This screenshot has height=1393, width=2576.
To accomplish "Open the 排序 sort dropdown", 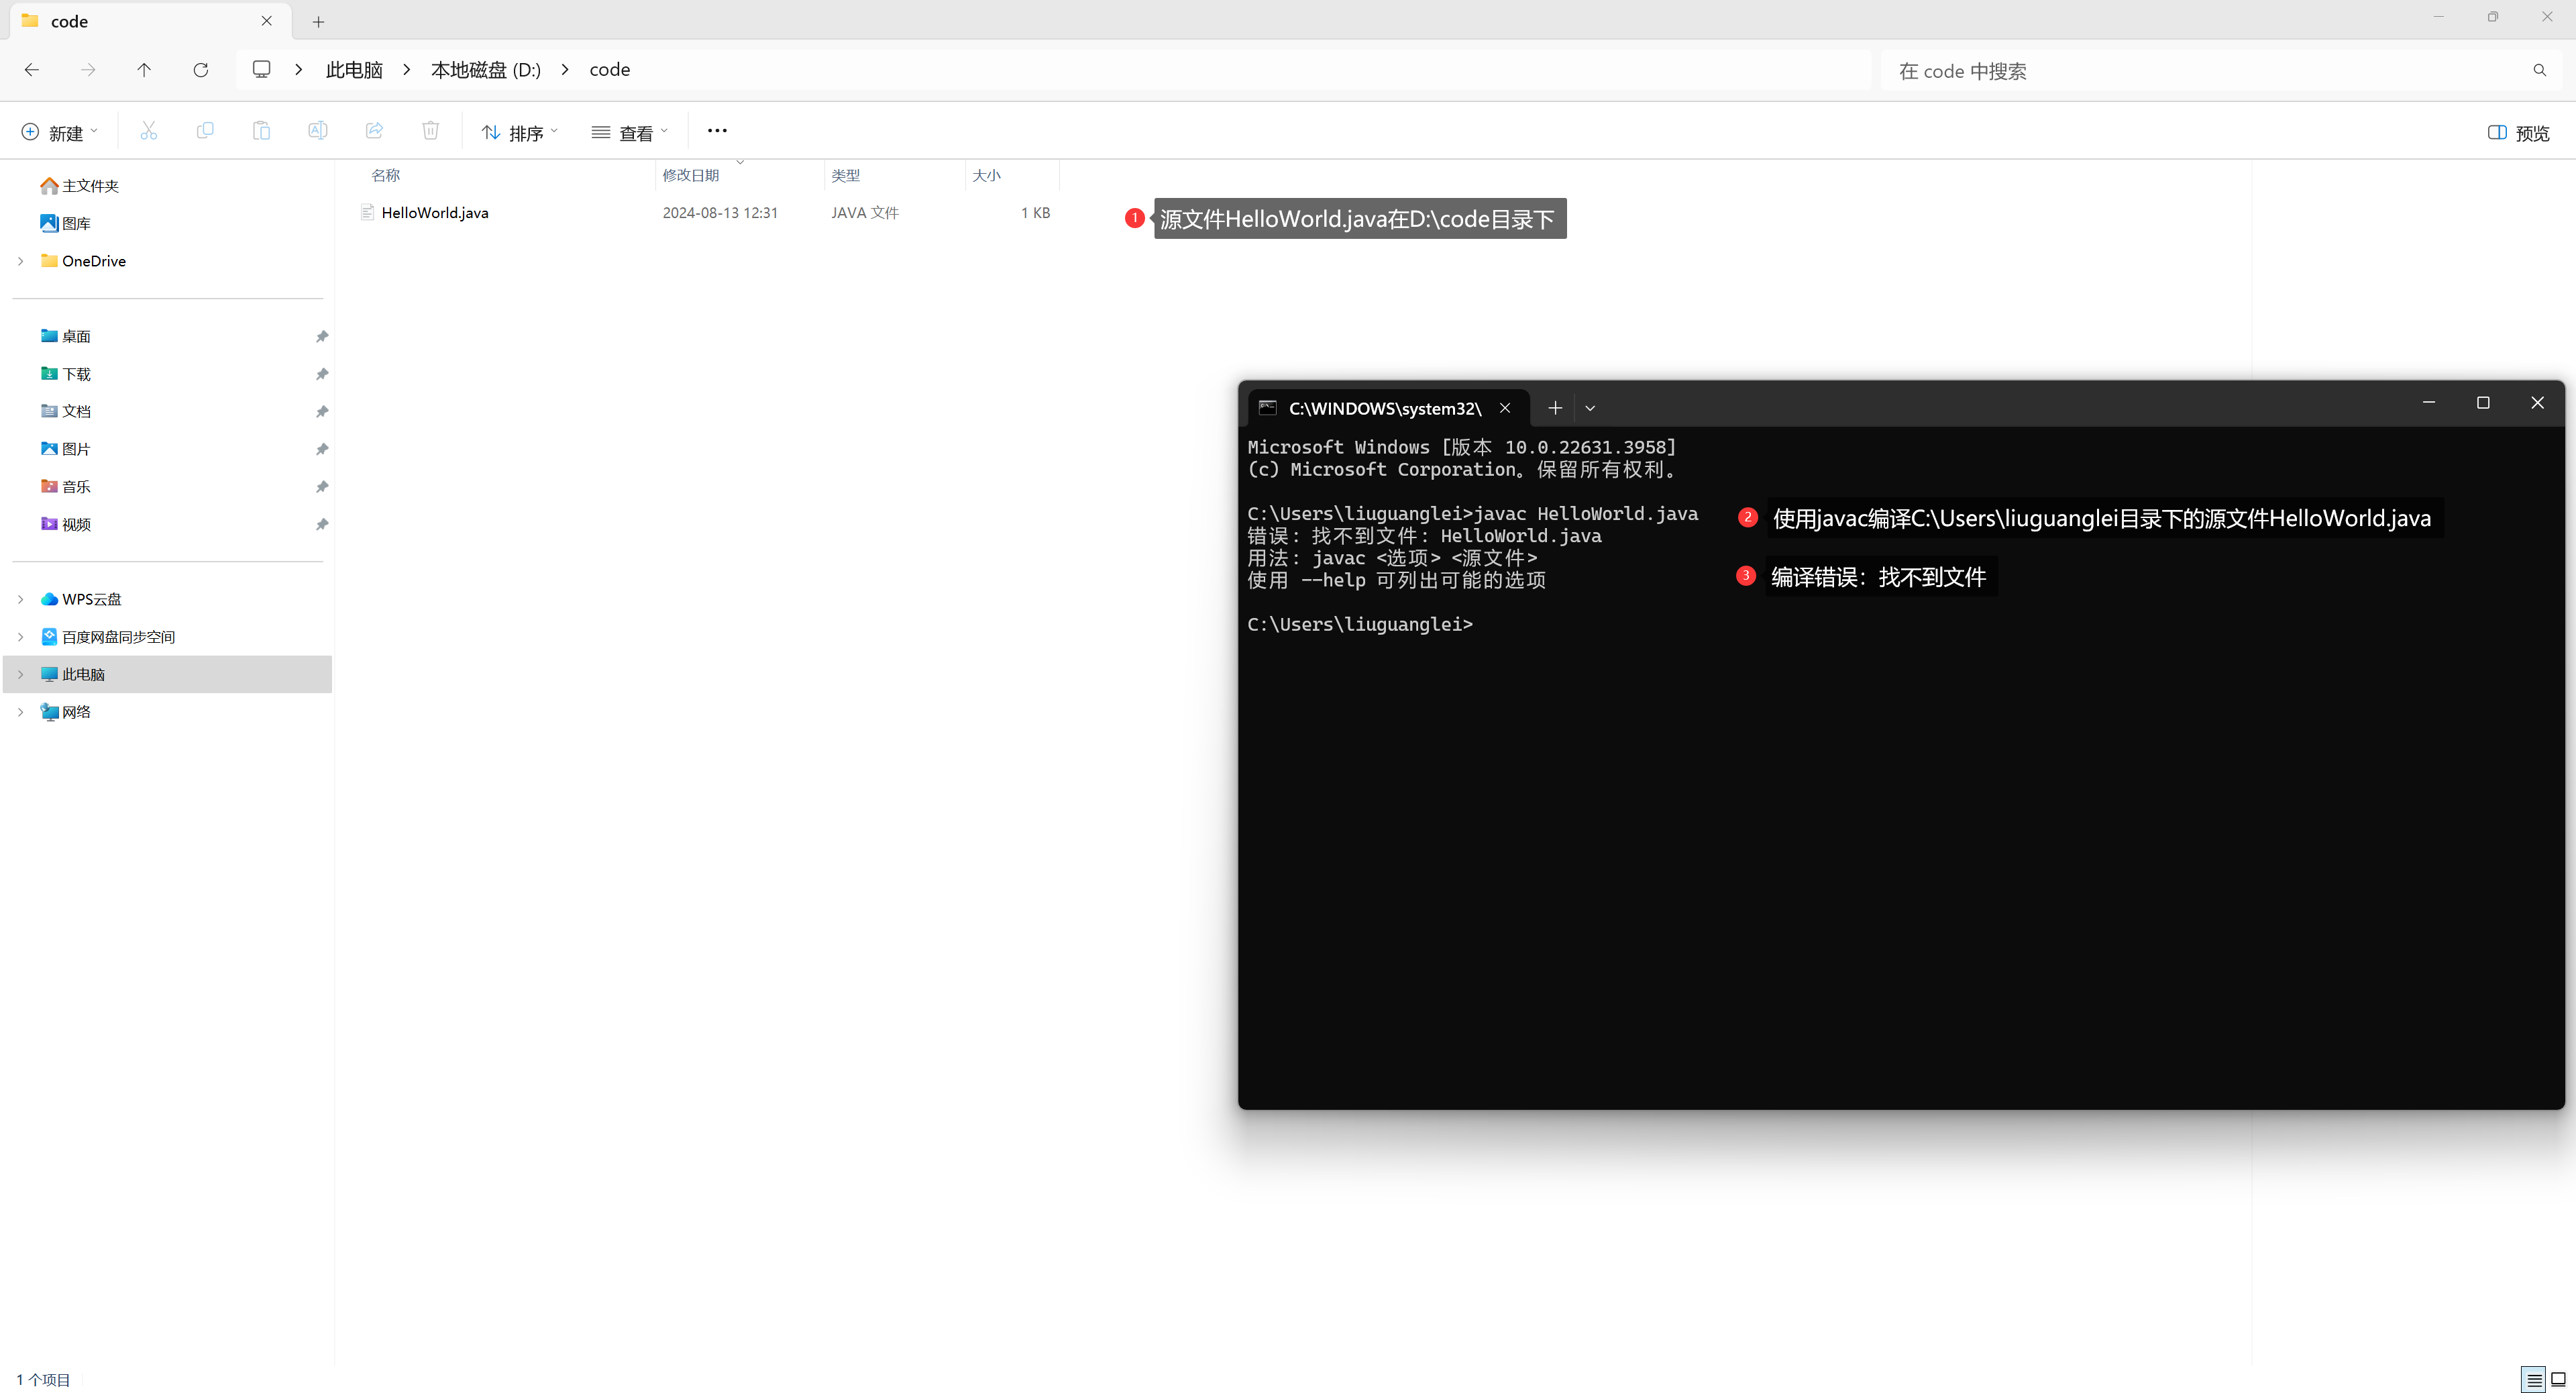I will [520, 133].
